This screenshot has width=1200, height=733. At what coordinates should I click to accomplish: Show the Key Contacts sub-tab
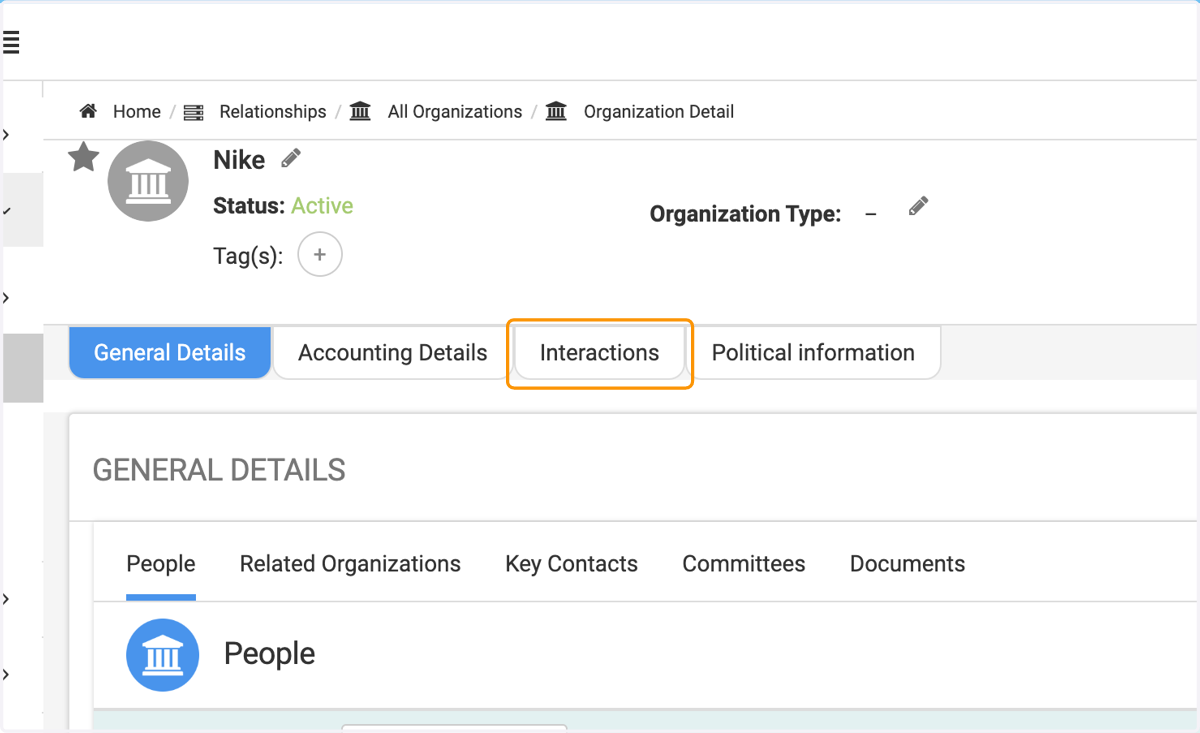coord(572,564)
